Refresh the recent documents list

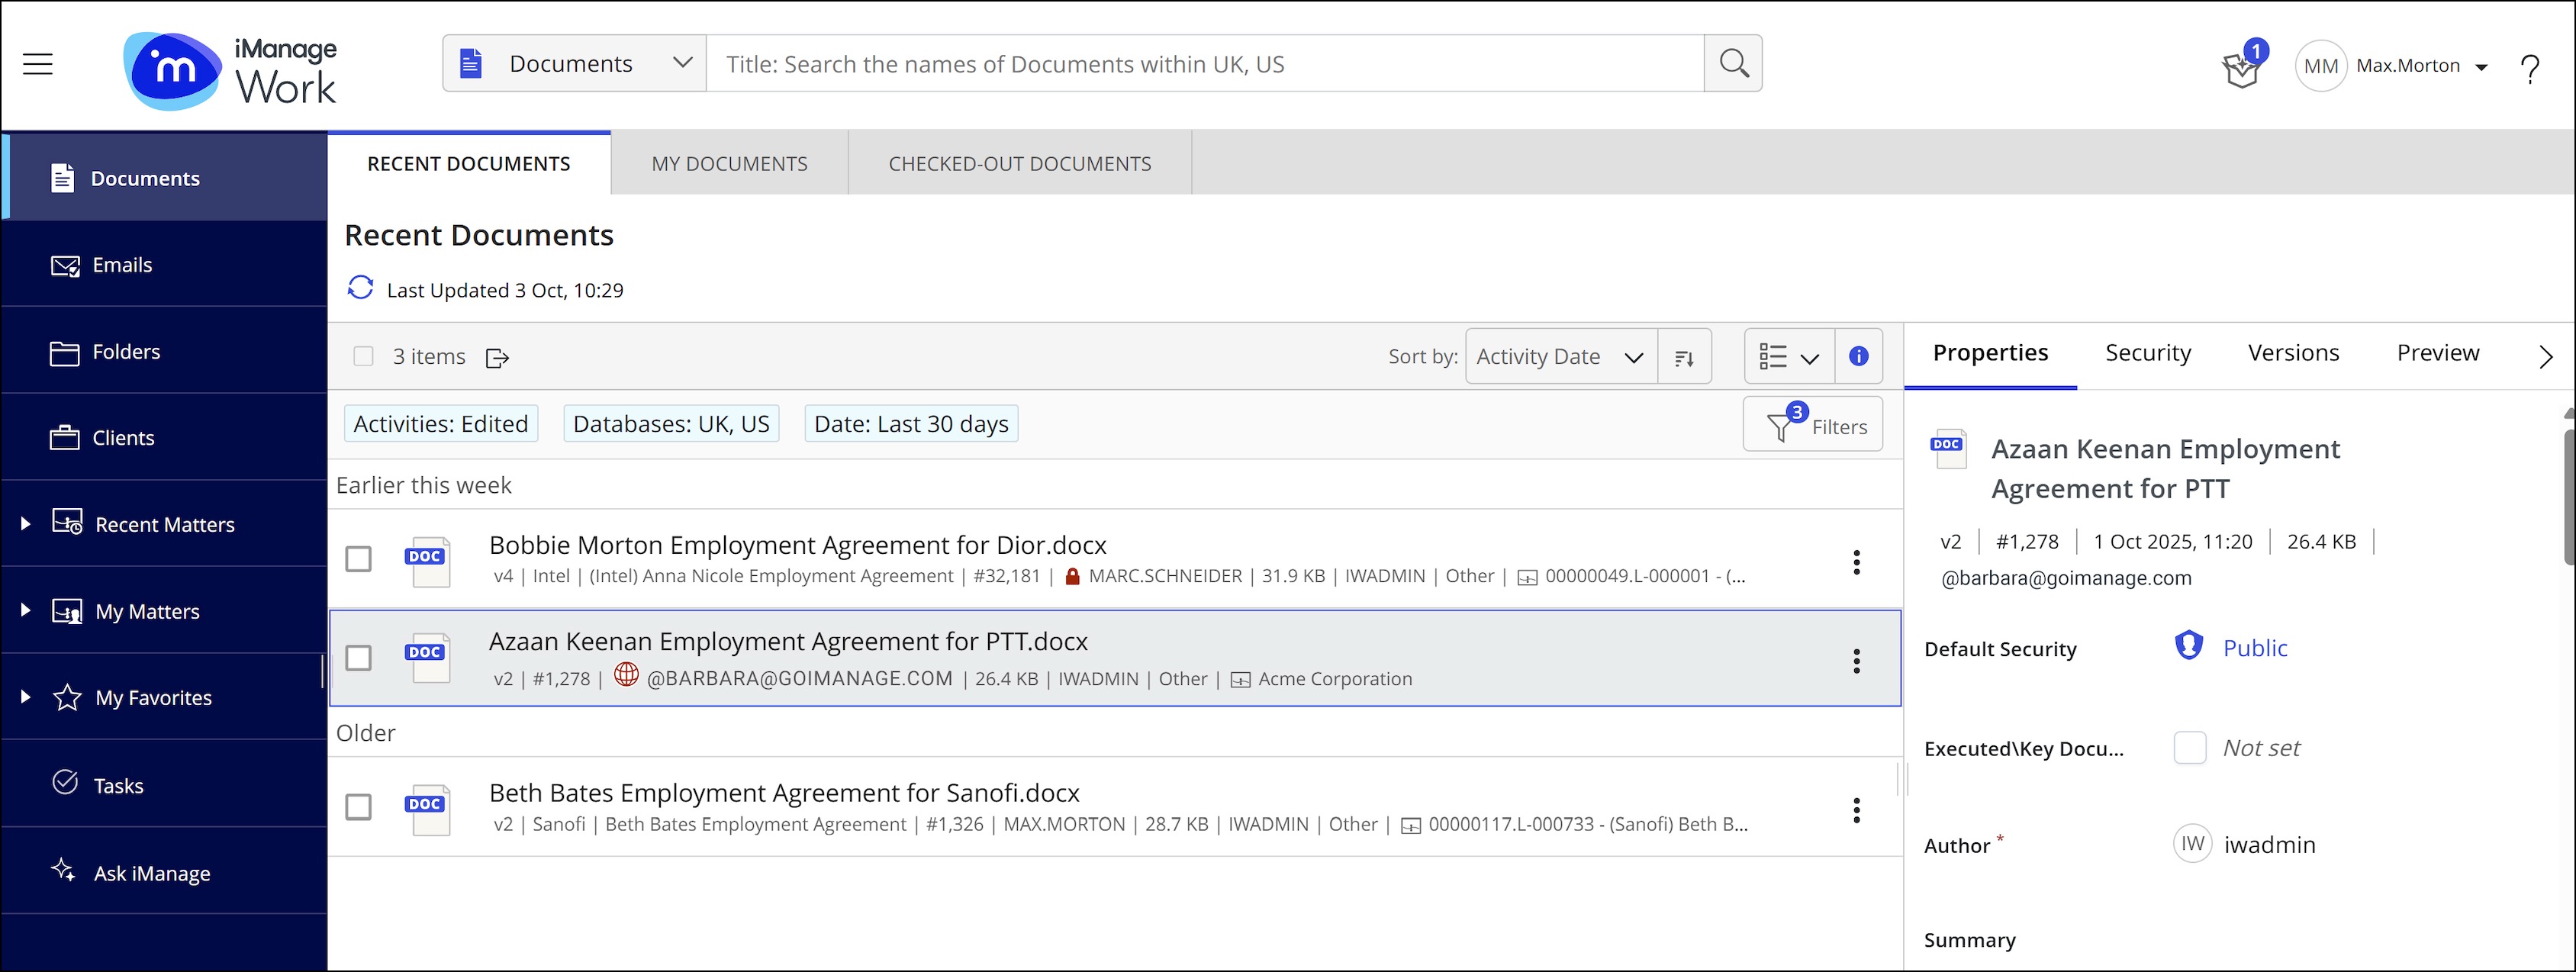[x=360, y=288]
